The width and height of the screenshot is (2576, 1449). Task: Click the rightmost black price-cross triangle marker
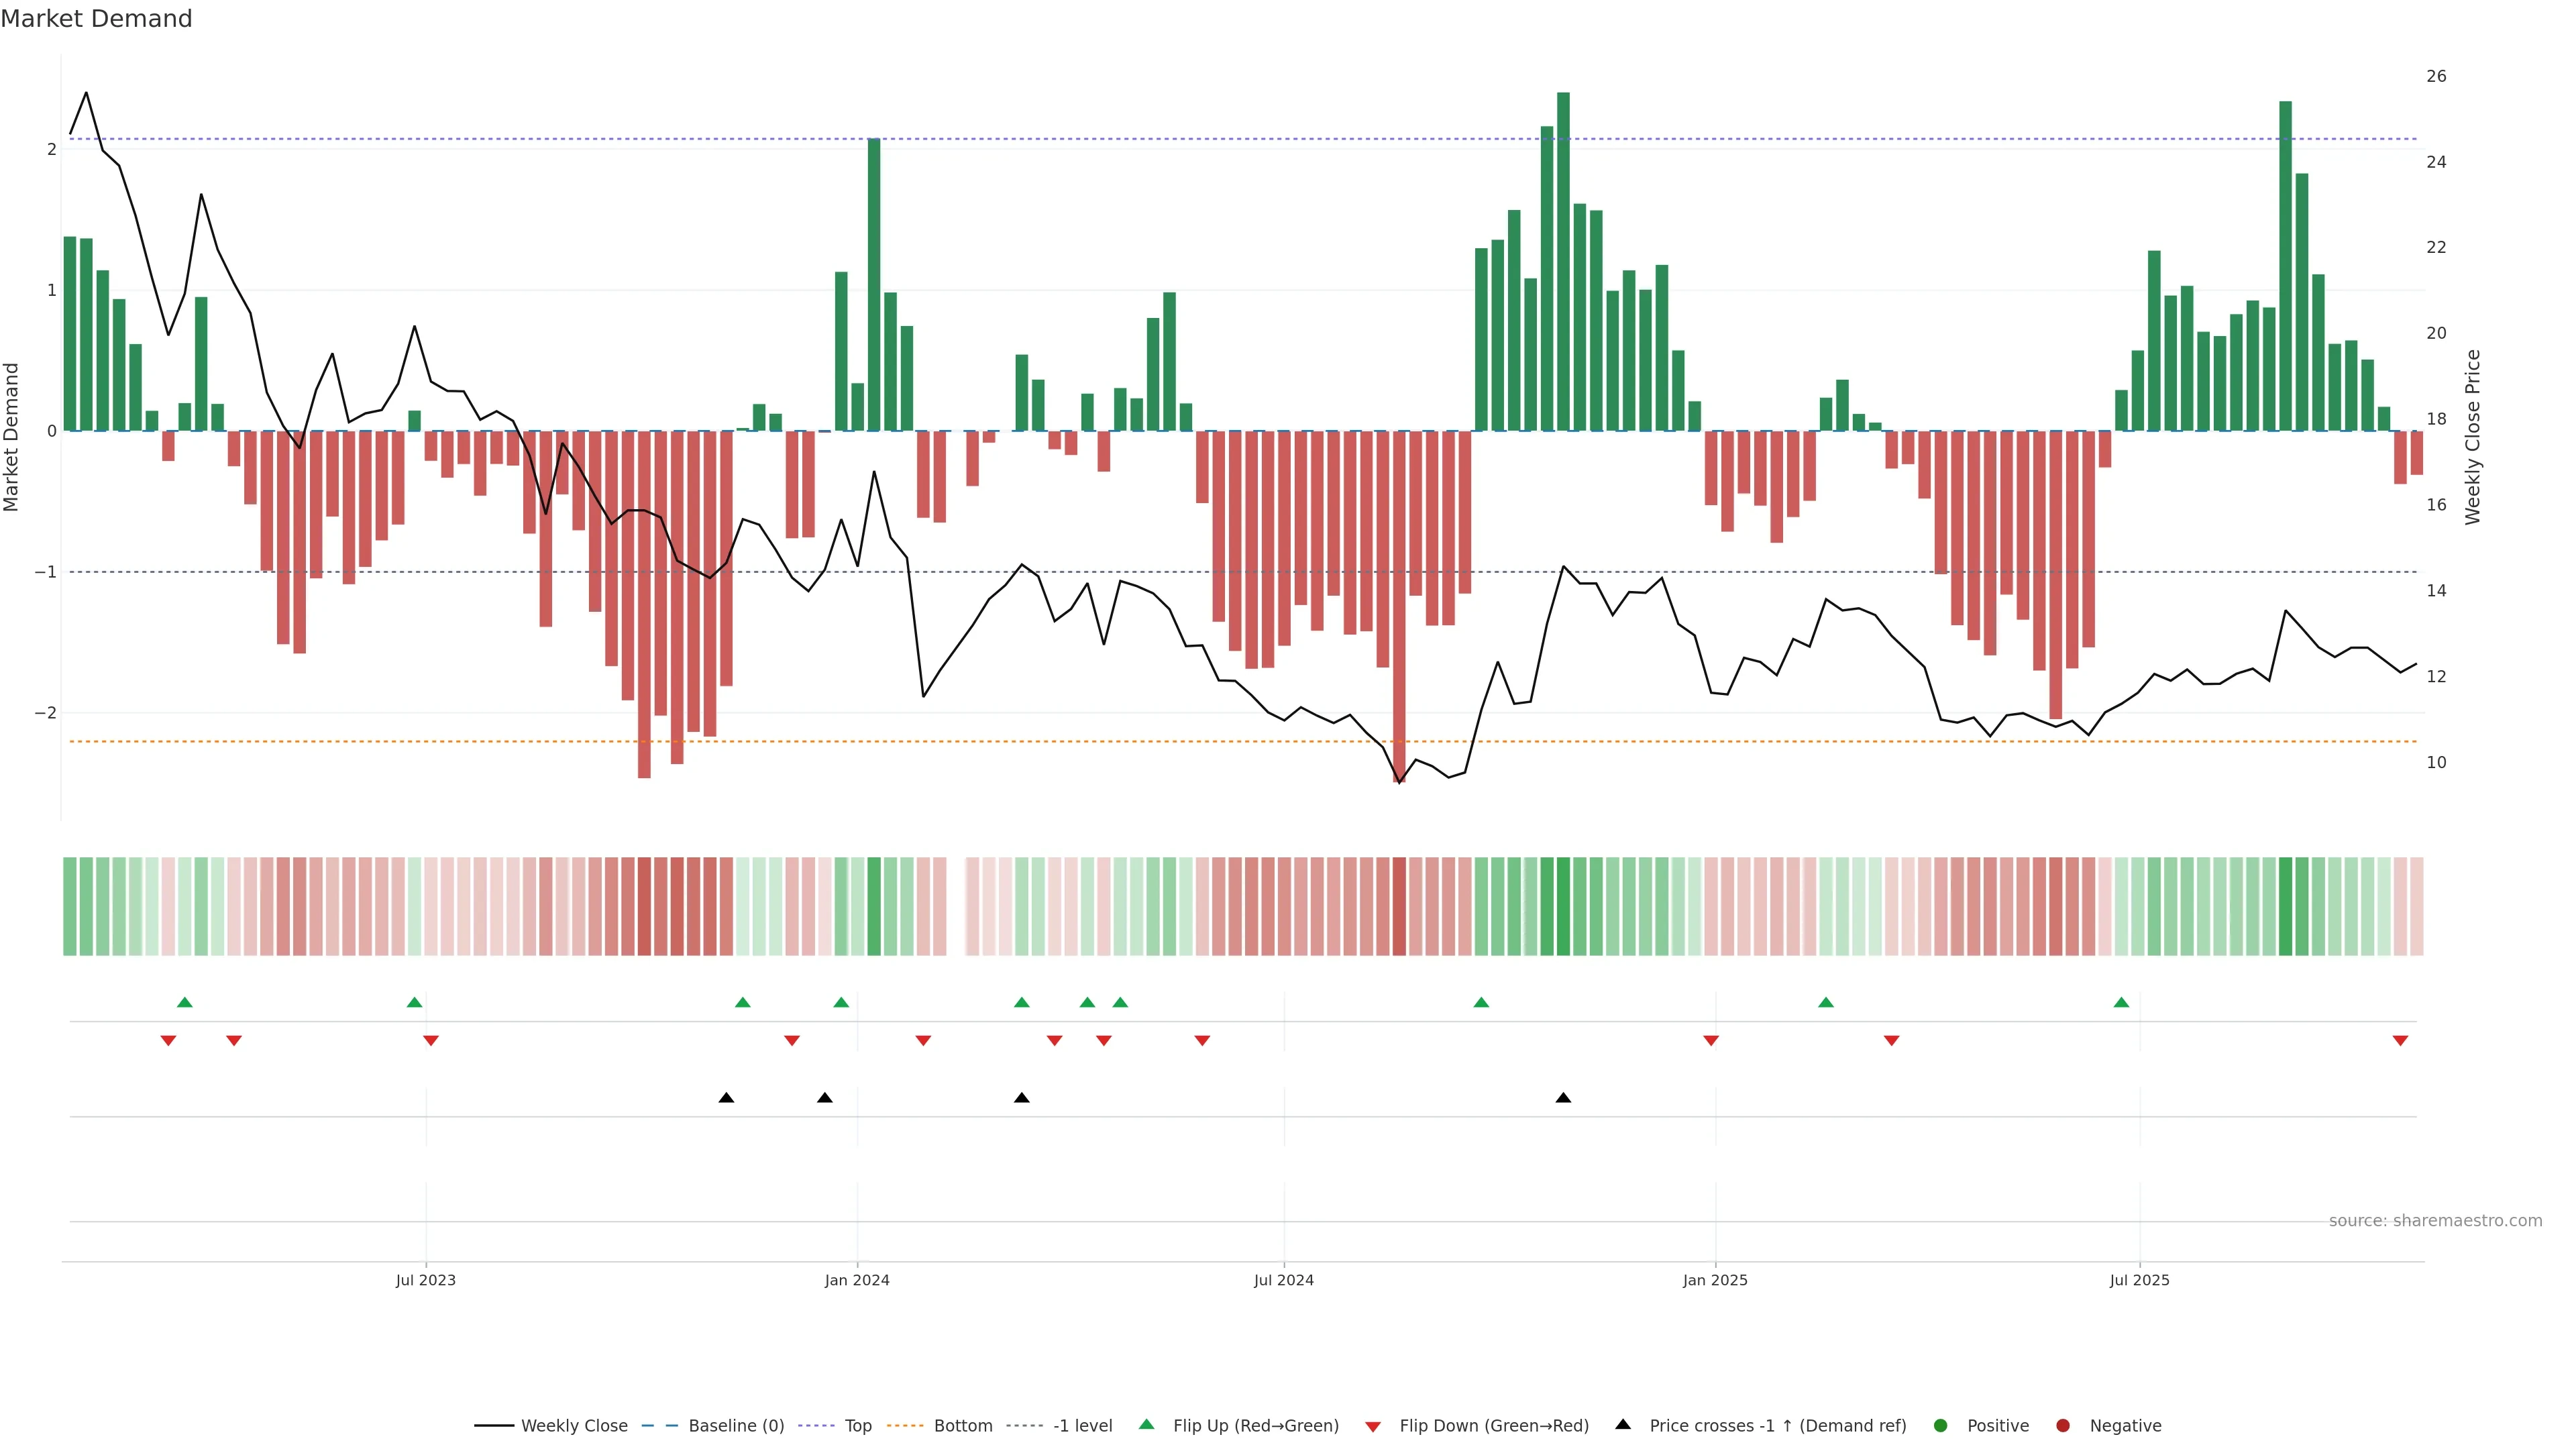1563,1098
